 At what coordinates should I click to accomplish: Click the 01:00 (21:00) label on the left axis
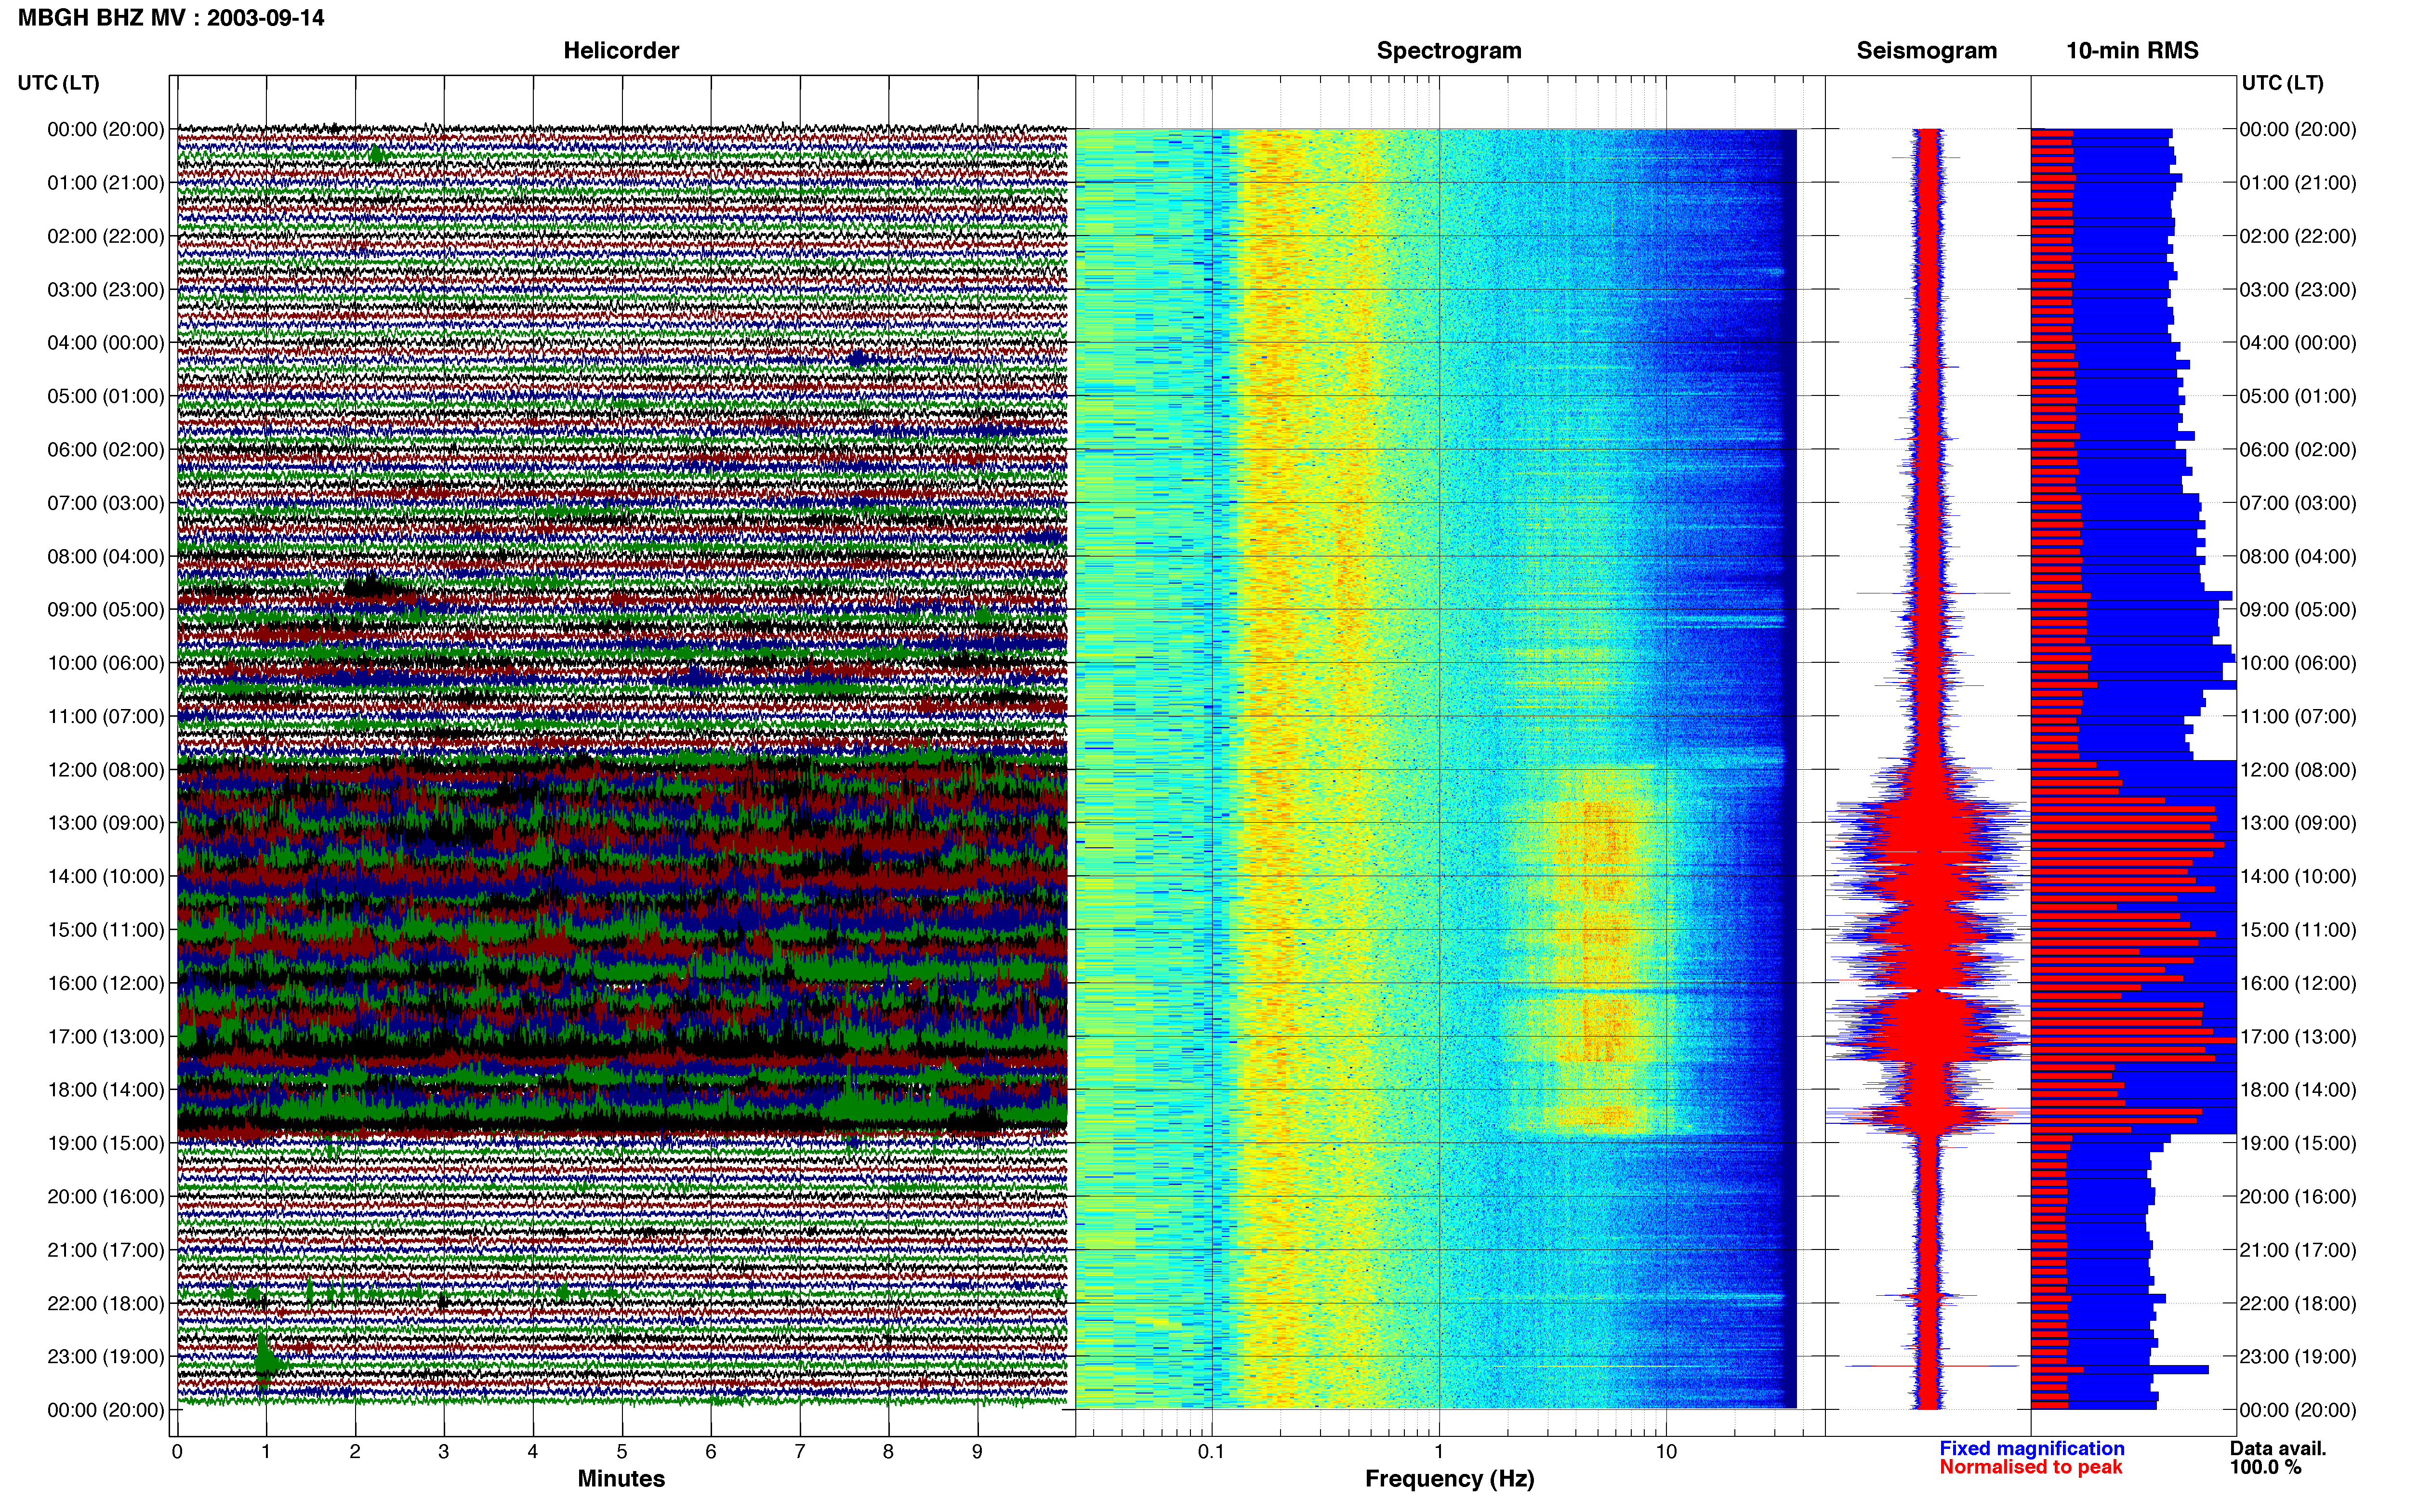(x=106, y=183)
